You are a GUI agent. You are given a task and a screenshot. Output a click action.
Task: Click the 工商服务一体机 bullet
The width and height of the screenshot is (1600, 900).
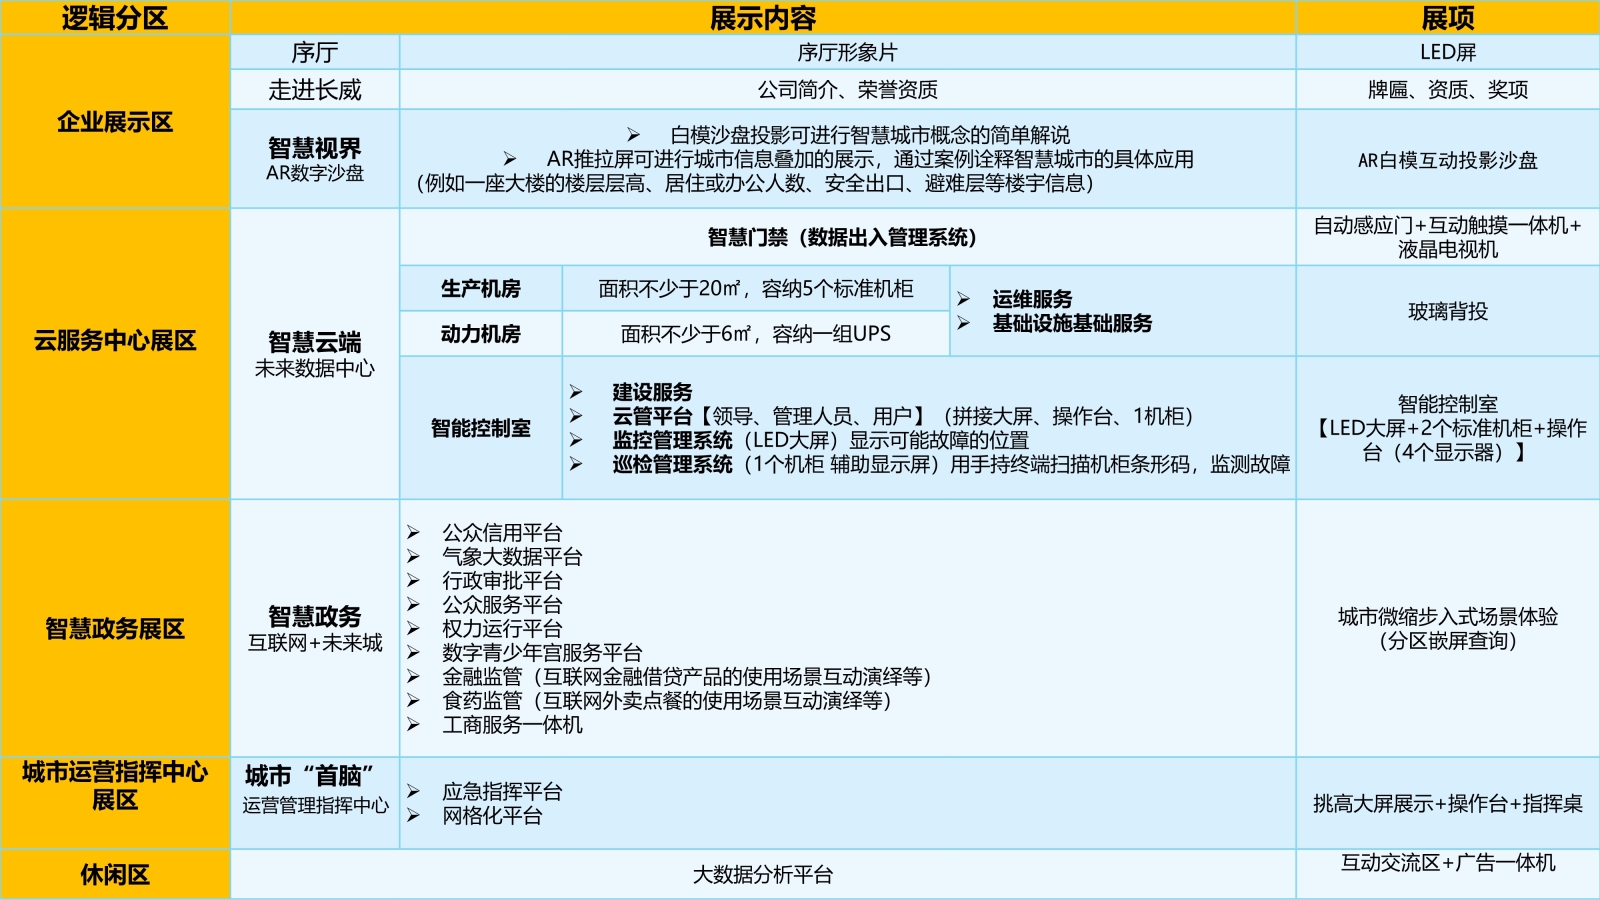495,725
